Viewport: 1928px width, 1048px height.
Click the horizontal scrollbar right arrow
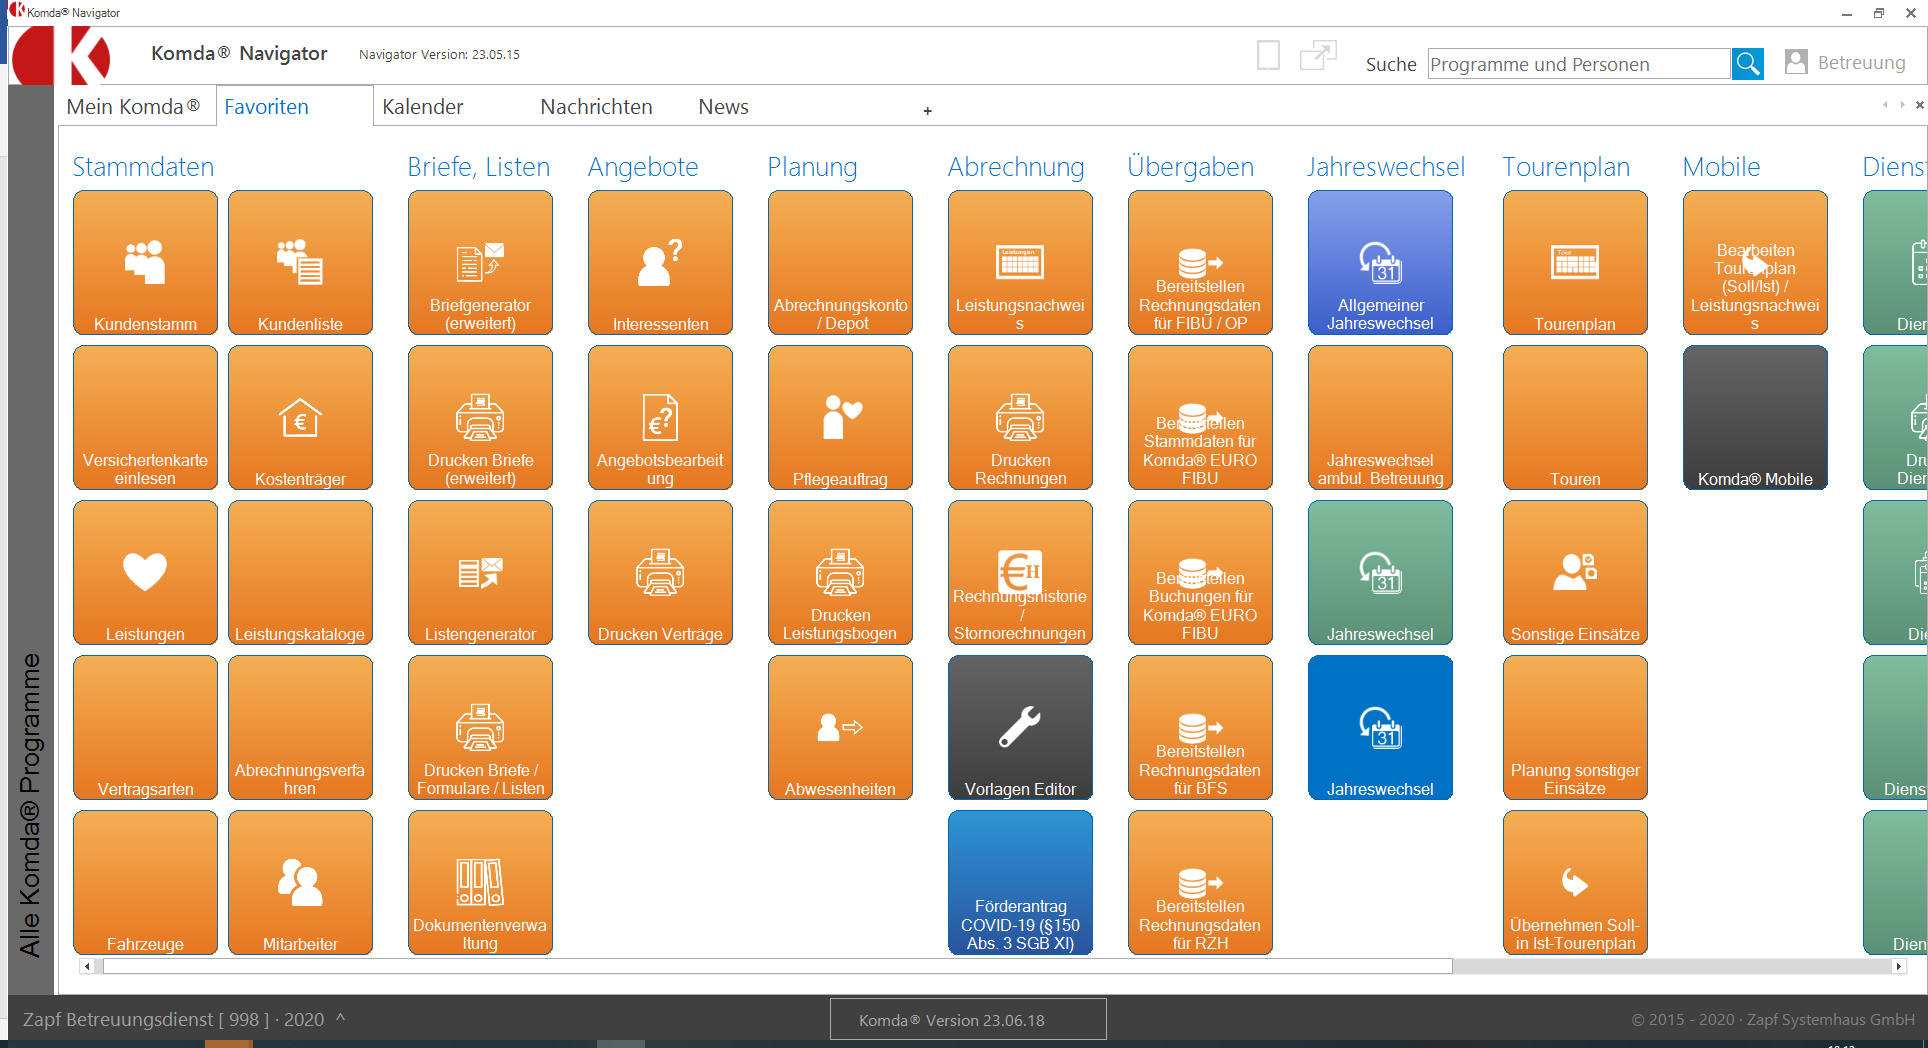click(x=1898, y=966)
